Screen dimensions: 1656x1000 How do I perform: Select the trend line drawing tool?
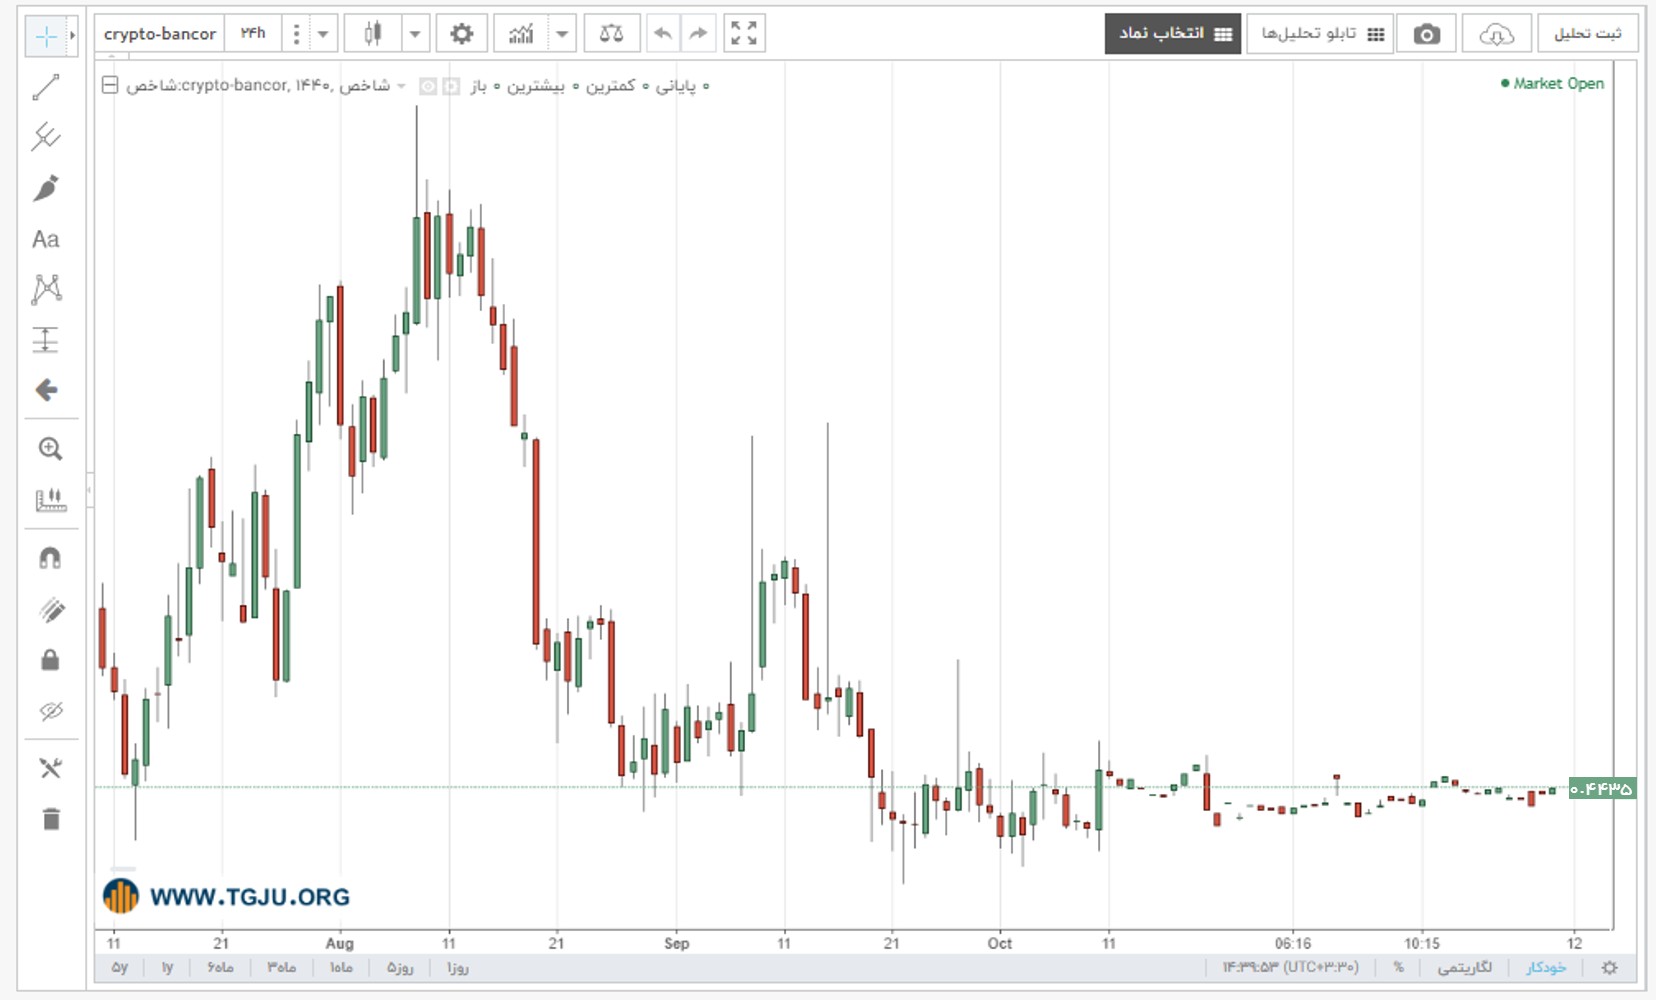point(46,88)
